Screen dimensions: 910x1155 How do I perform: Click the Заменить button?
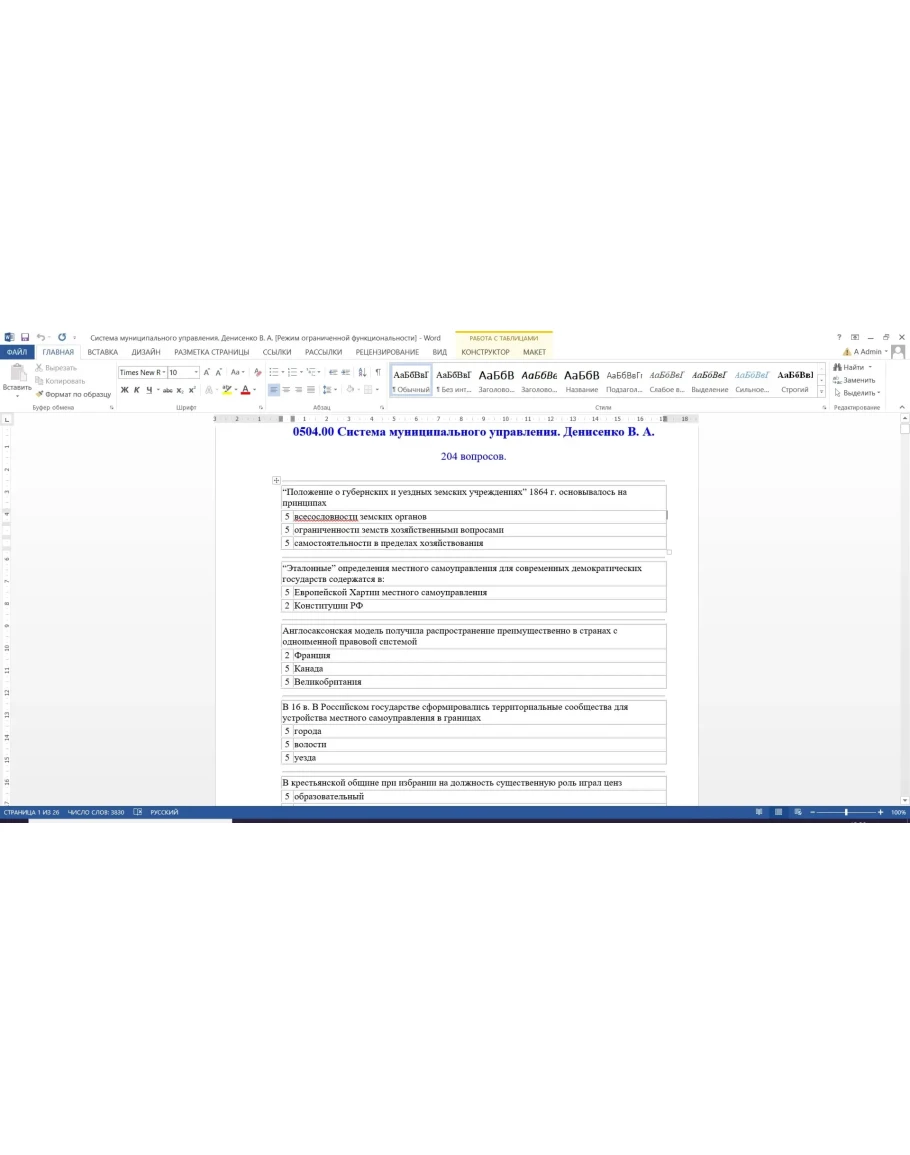tap(855, 380)
